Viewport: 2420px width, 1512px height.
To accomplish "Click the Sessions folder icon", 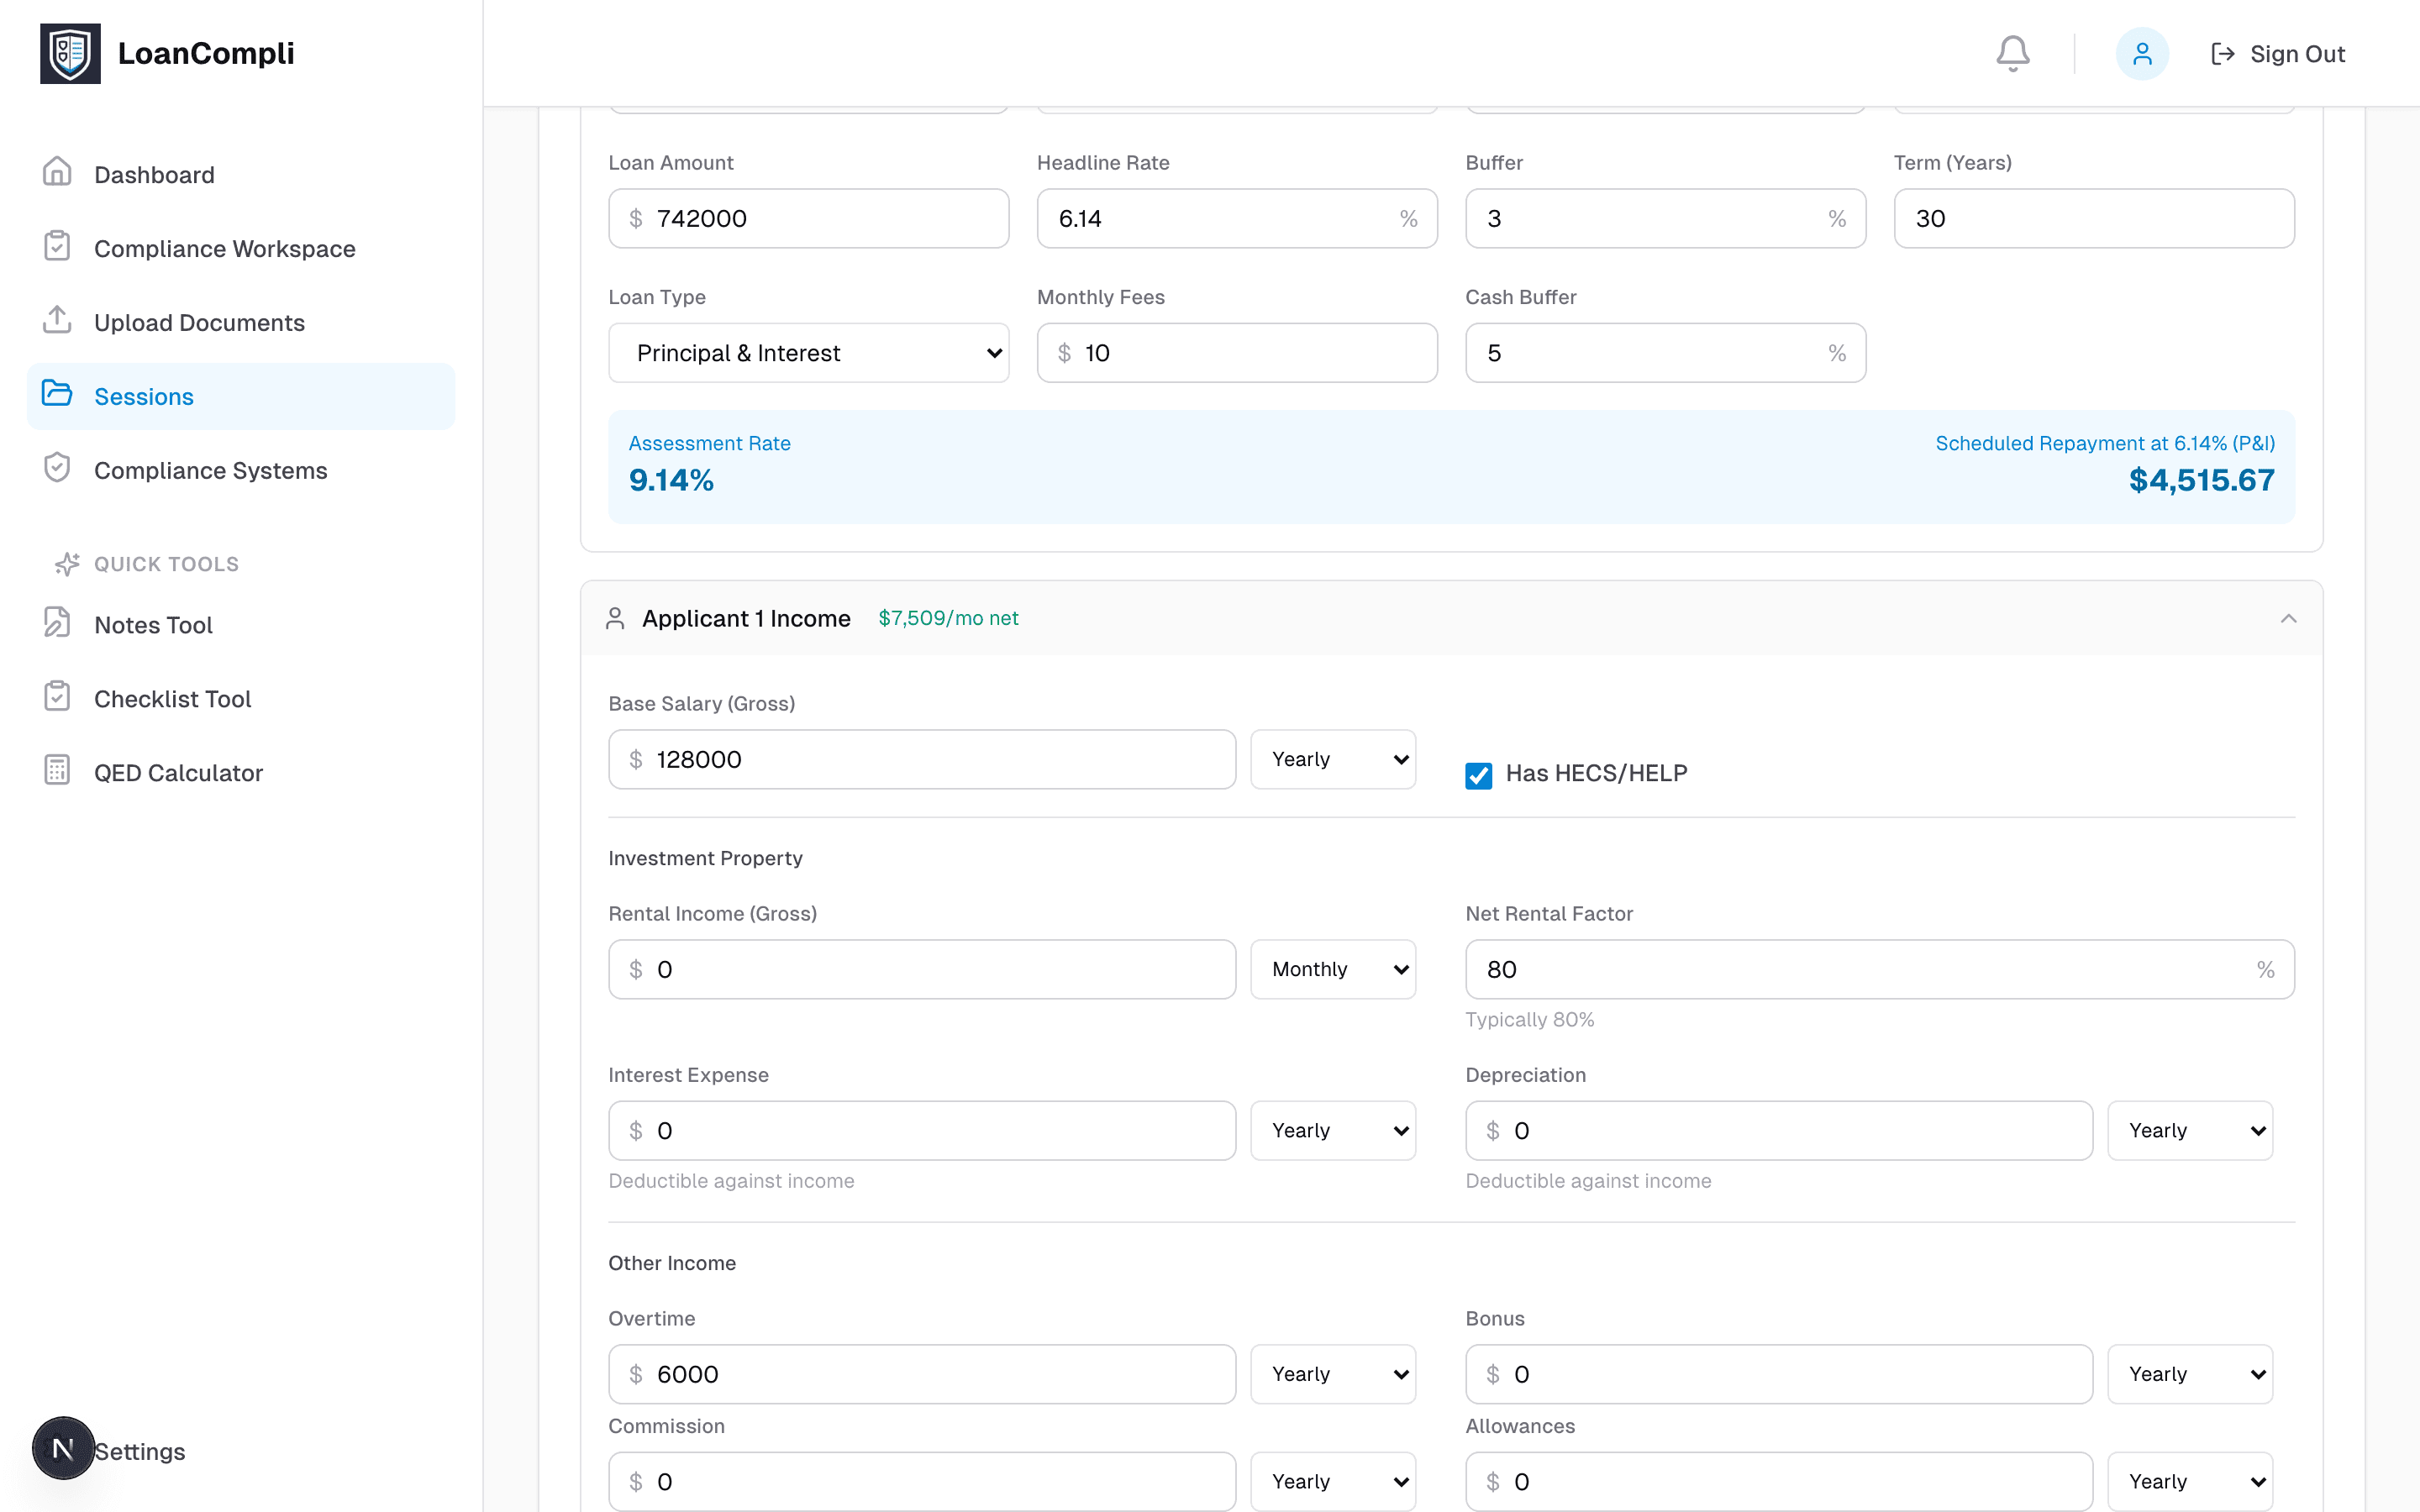I will pyautogui.click(x=57, y=394).
